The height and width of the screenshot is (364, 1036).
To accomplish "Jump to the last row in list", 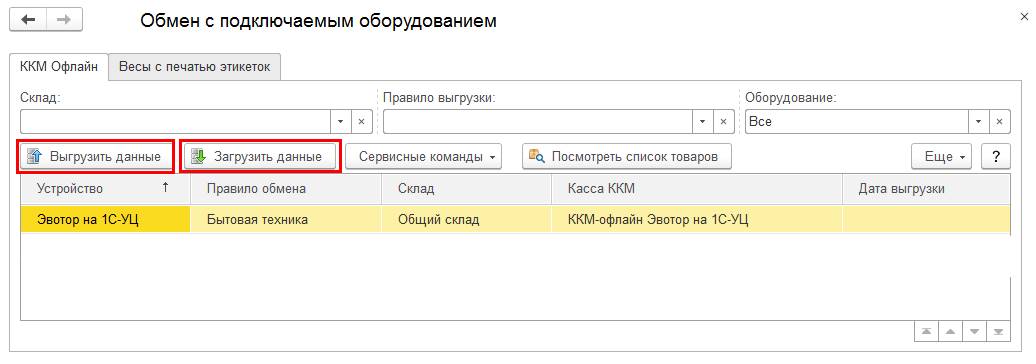I will [x=998, y=332].
